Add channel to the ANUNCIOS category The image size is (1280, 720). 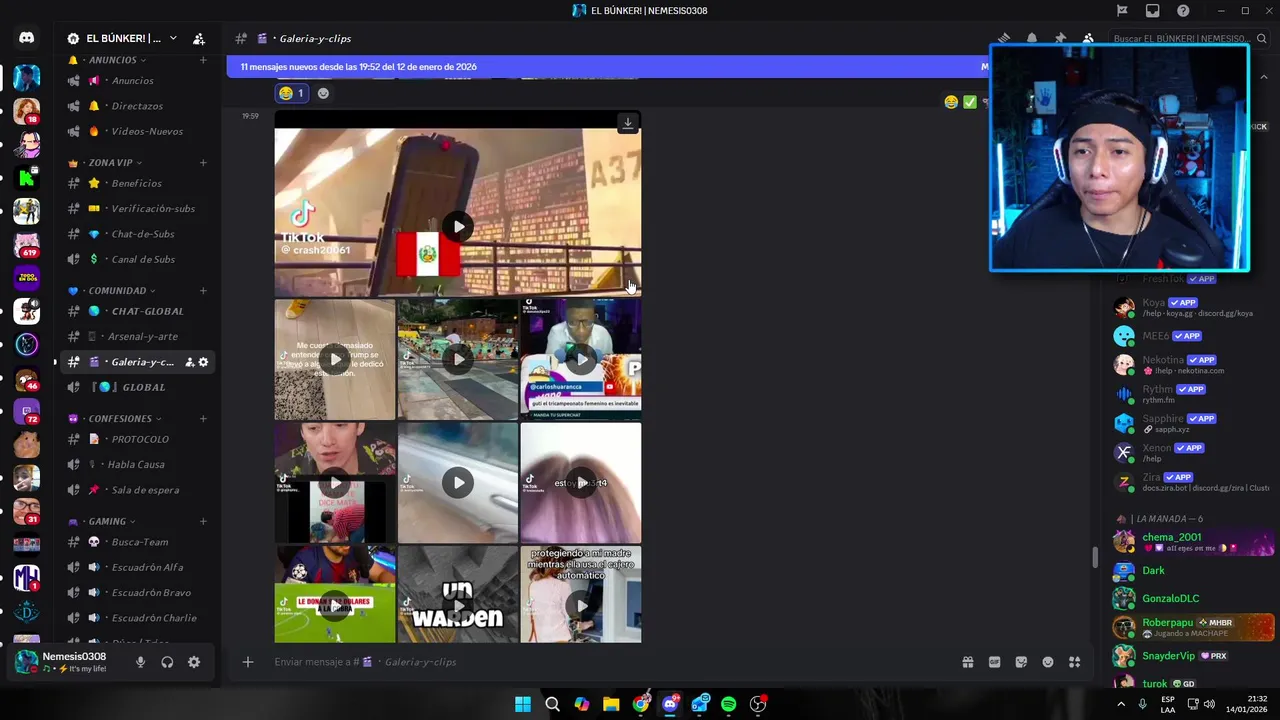[x=203, y=60]
